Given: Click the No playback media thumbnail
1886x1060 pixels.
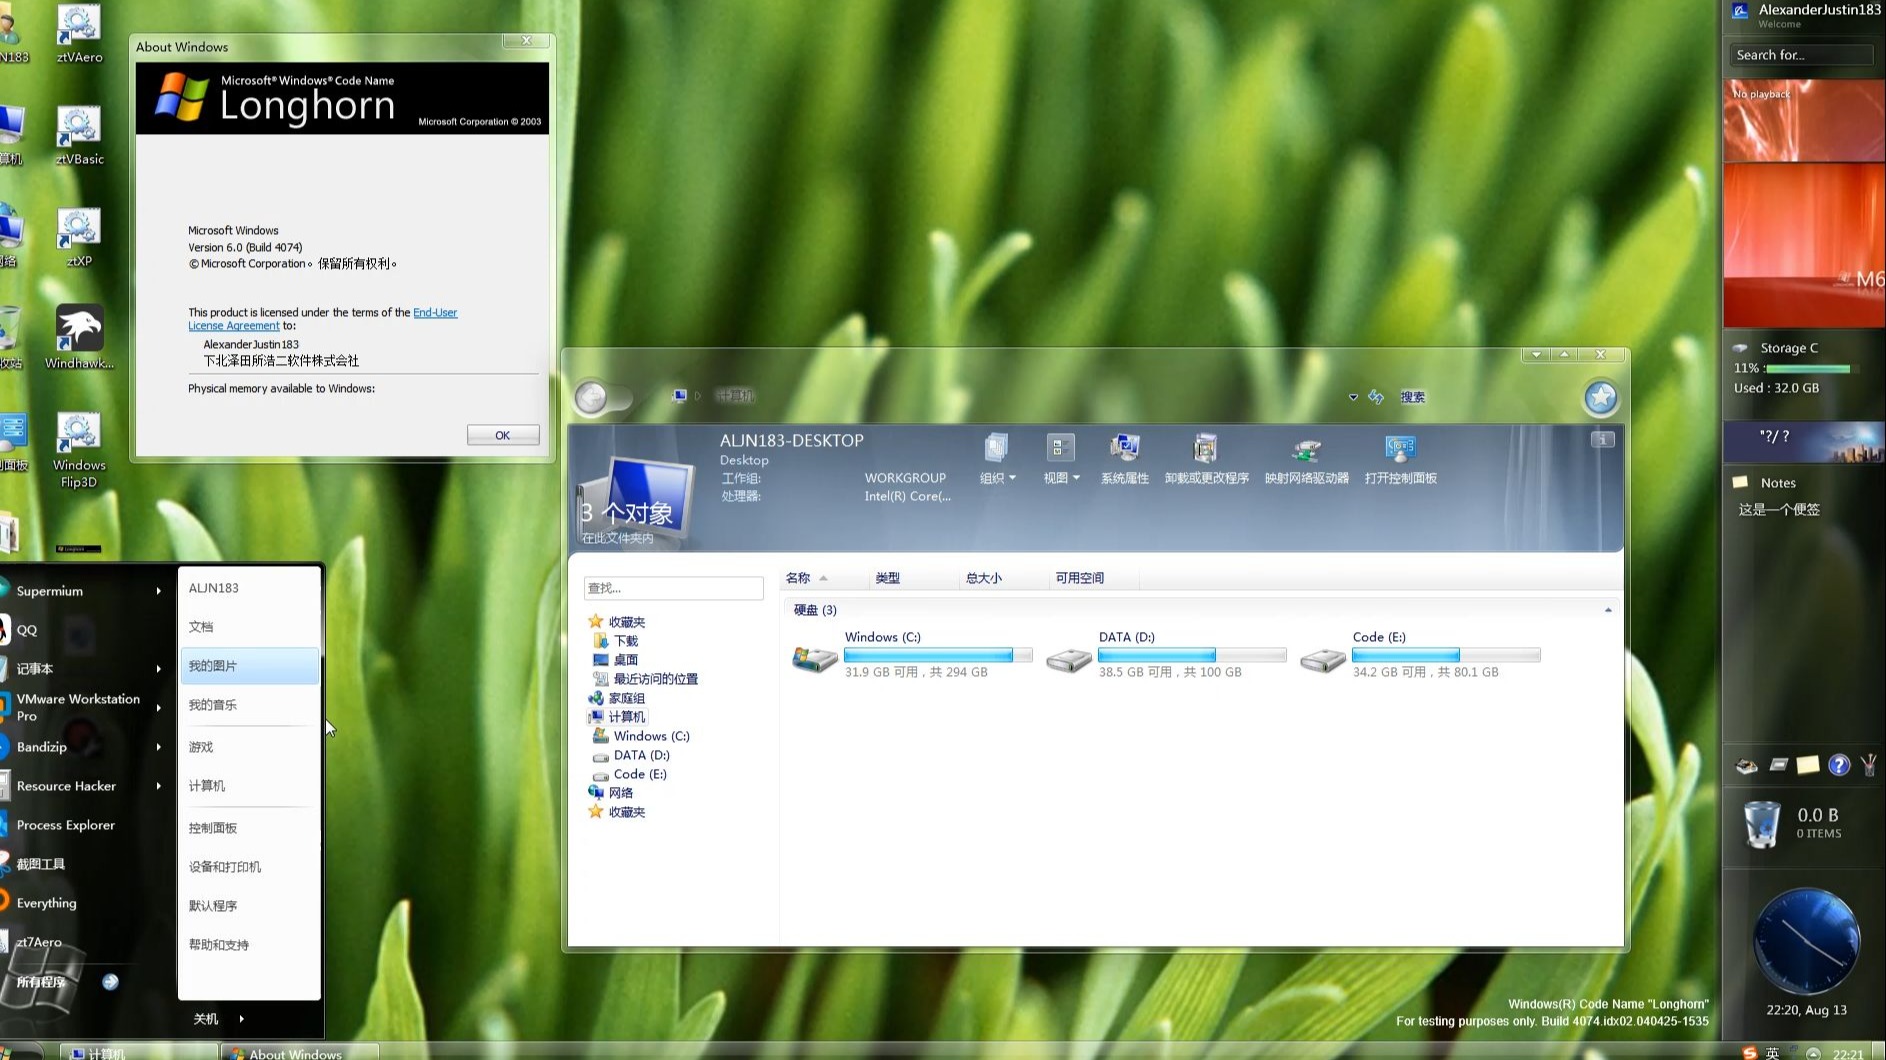Looking at the screenshot, I should [x=1804, y=120].
